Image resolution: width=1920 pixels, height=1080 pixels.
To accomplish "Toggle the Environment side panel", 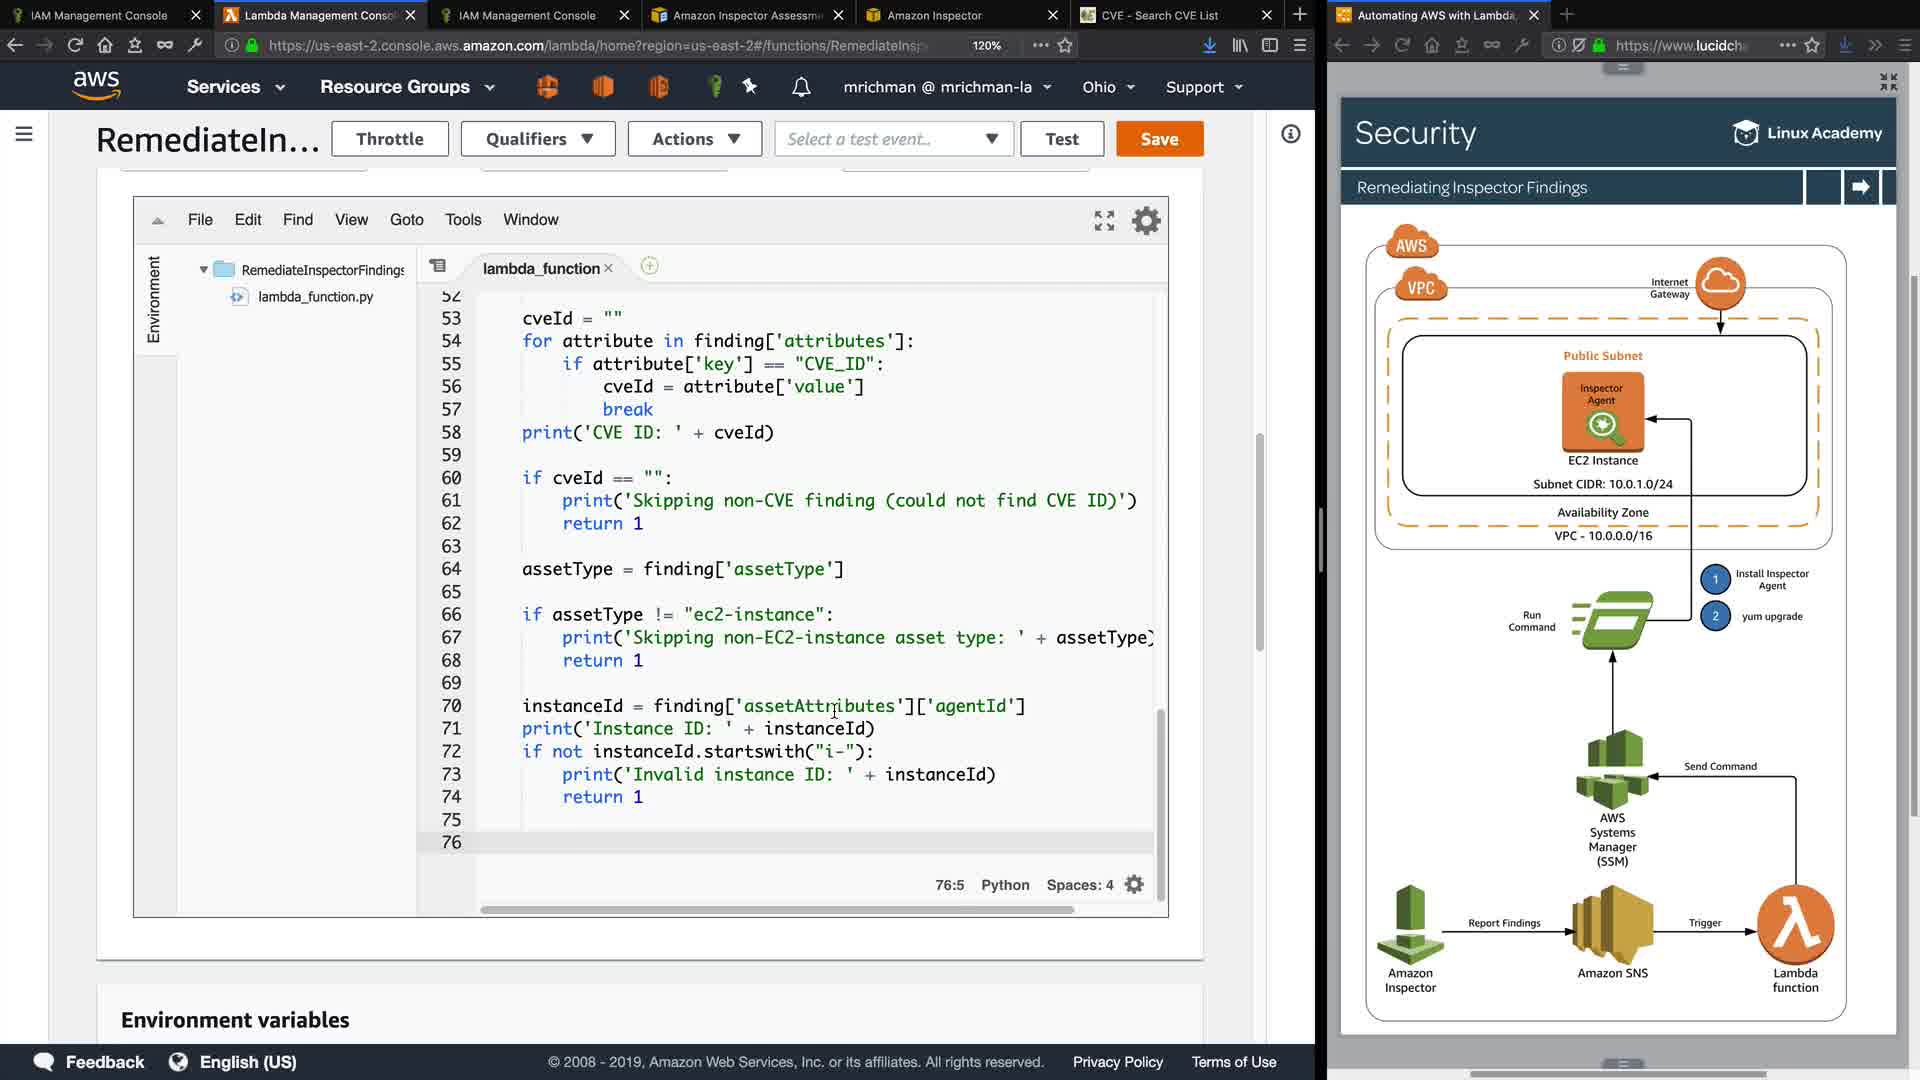I will (154, 299).
